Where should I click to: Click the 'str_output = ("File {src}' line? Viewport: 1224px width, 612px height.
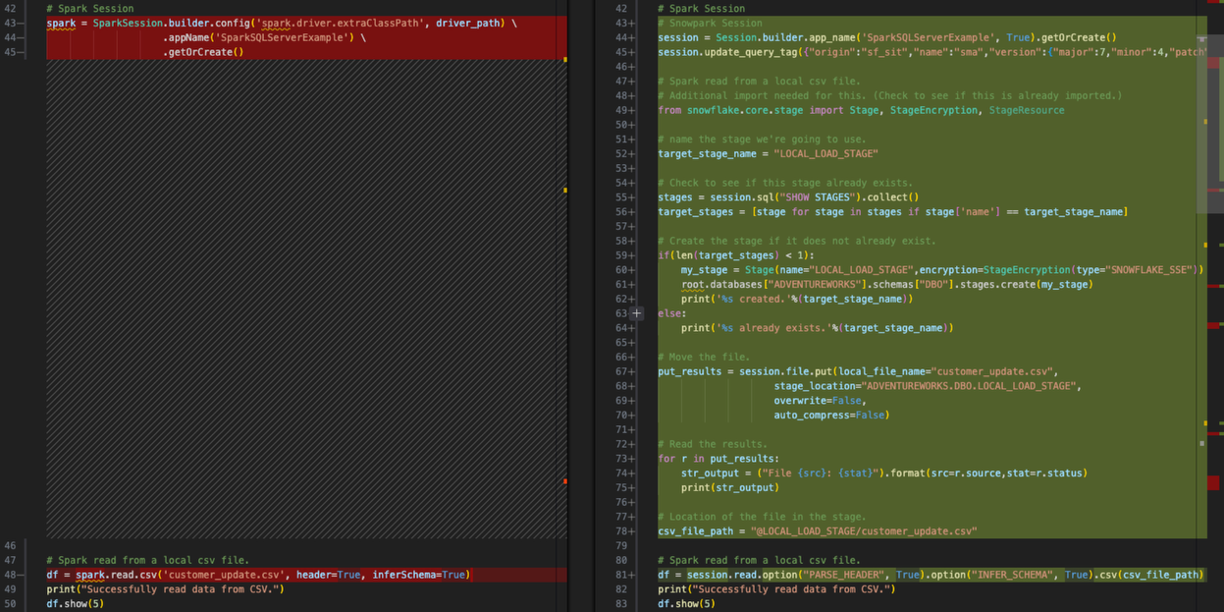(884, 473)
